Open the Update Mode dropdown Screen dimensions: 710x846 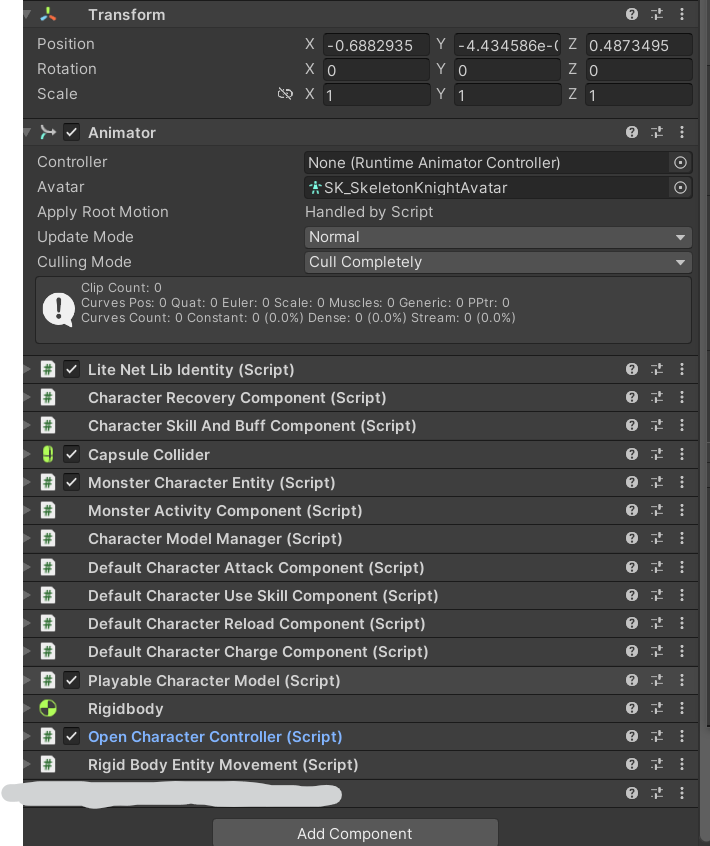point(497,237)
